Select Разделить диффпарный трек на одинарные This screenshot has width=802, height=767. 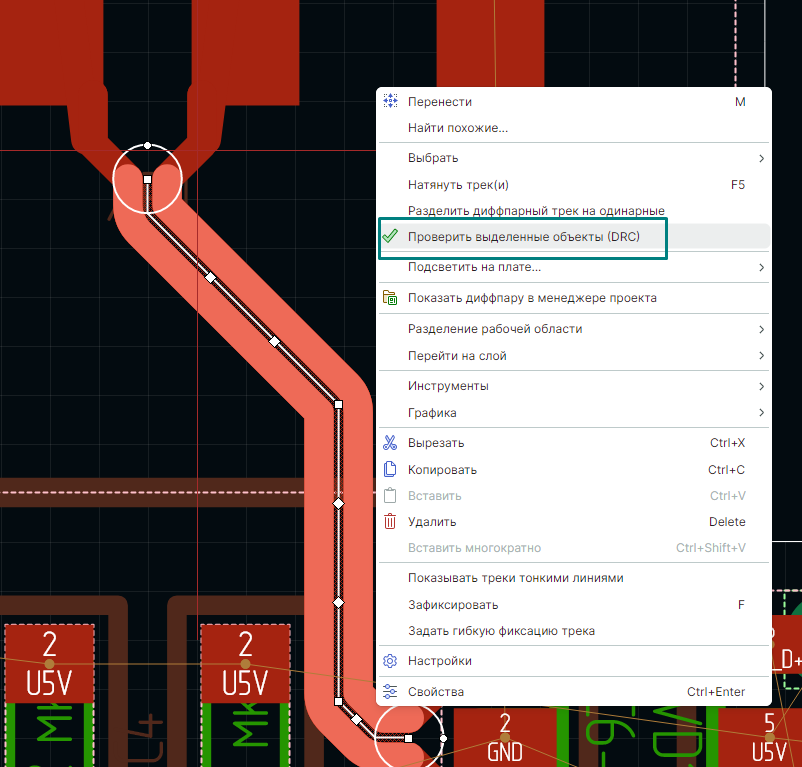click(536, 211)
